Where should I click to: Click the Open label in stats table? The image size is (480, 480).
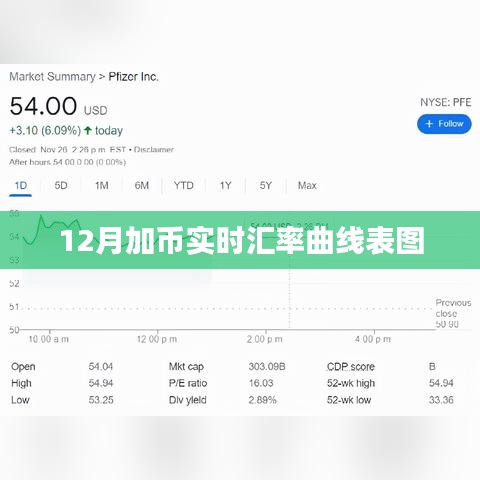[x=23, y=367]
